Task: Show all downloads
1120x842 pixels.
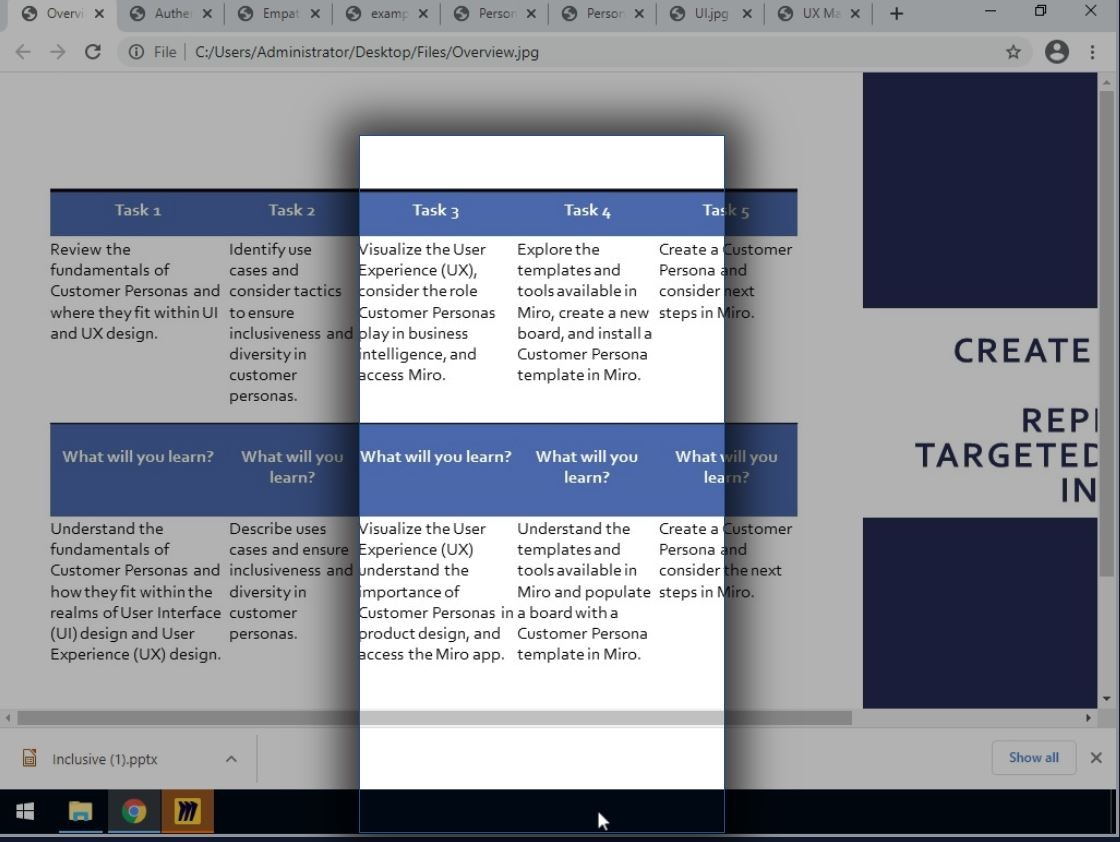Action: coord(1034,758)
